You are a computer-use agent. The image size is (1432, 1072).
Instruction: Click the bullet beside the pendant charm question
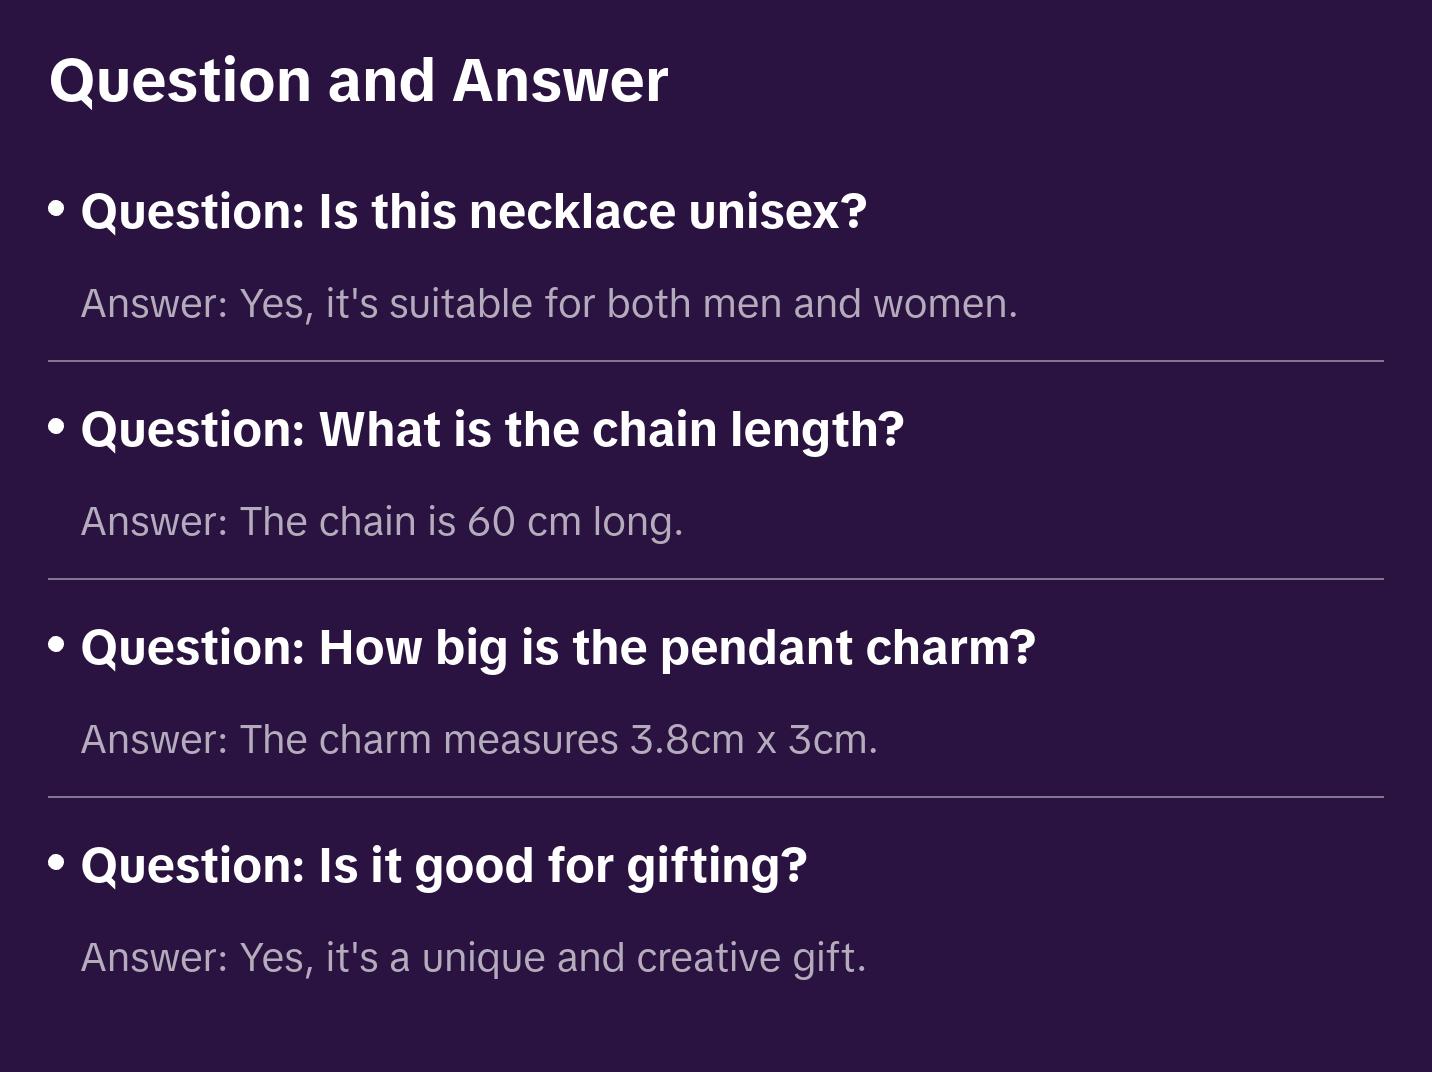[x=57, y=645]
